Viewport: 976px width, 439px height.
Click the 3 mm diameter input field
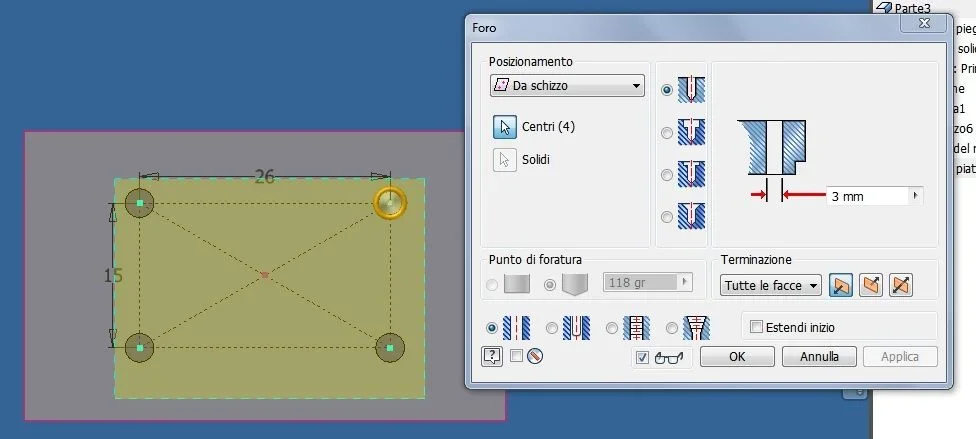coord(868,196)
